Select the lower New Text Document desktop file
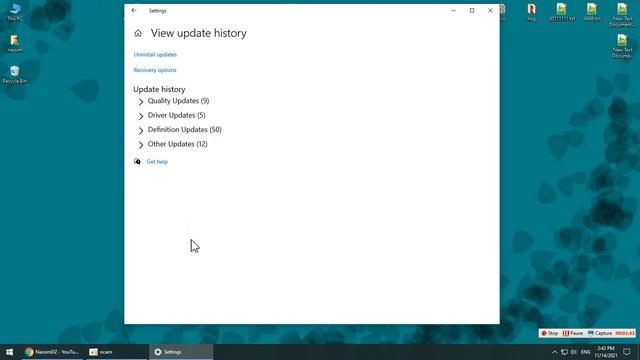The width and height of the screenshot is (640, 360). click(x=622, y=46)
